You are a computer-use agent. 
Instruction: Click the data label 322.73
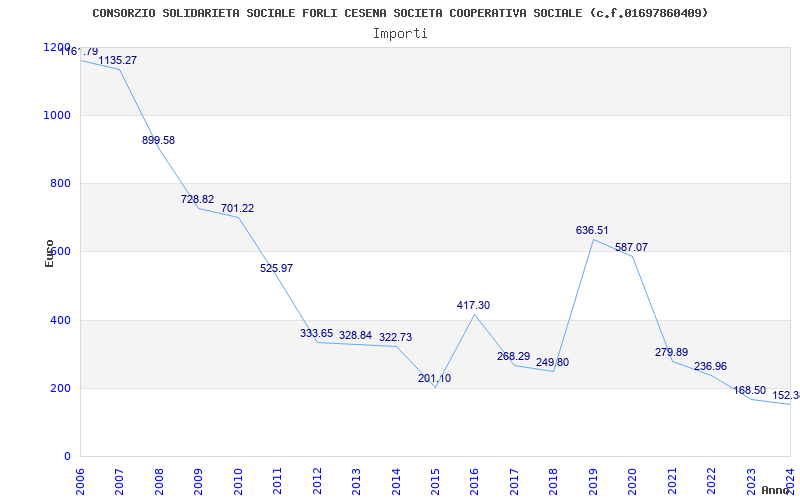pos(395,337)
